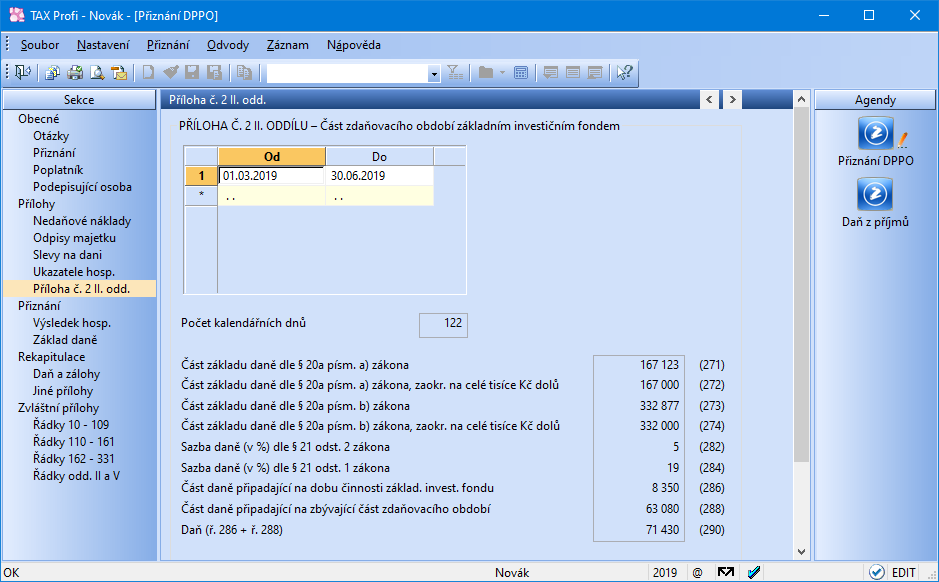Open the Záznam menu

(288, 45)
